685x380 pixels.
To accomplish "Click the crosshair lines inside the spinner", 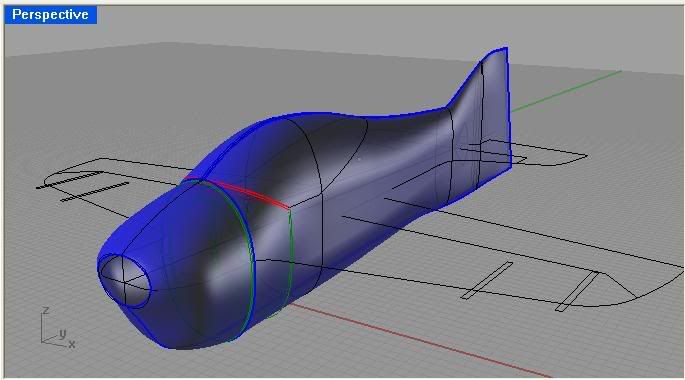I will [124, 280].
